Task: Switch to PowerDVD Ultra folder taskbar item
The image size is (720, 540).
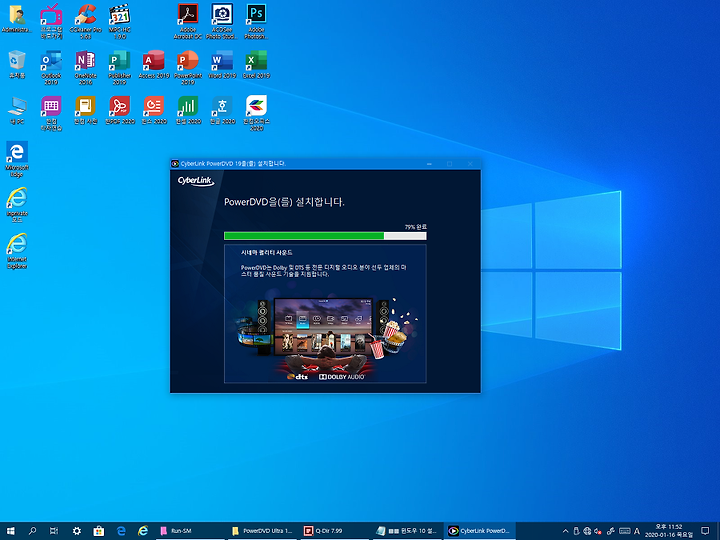Action: (x=263, y=531)
